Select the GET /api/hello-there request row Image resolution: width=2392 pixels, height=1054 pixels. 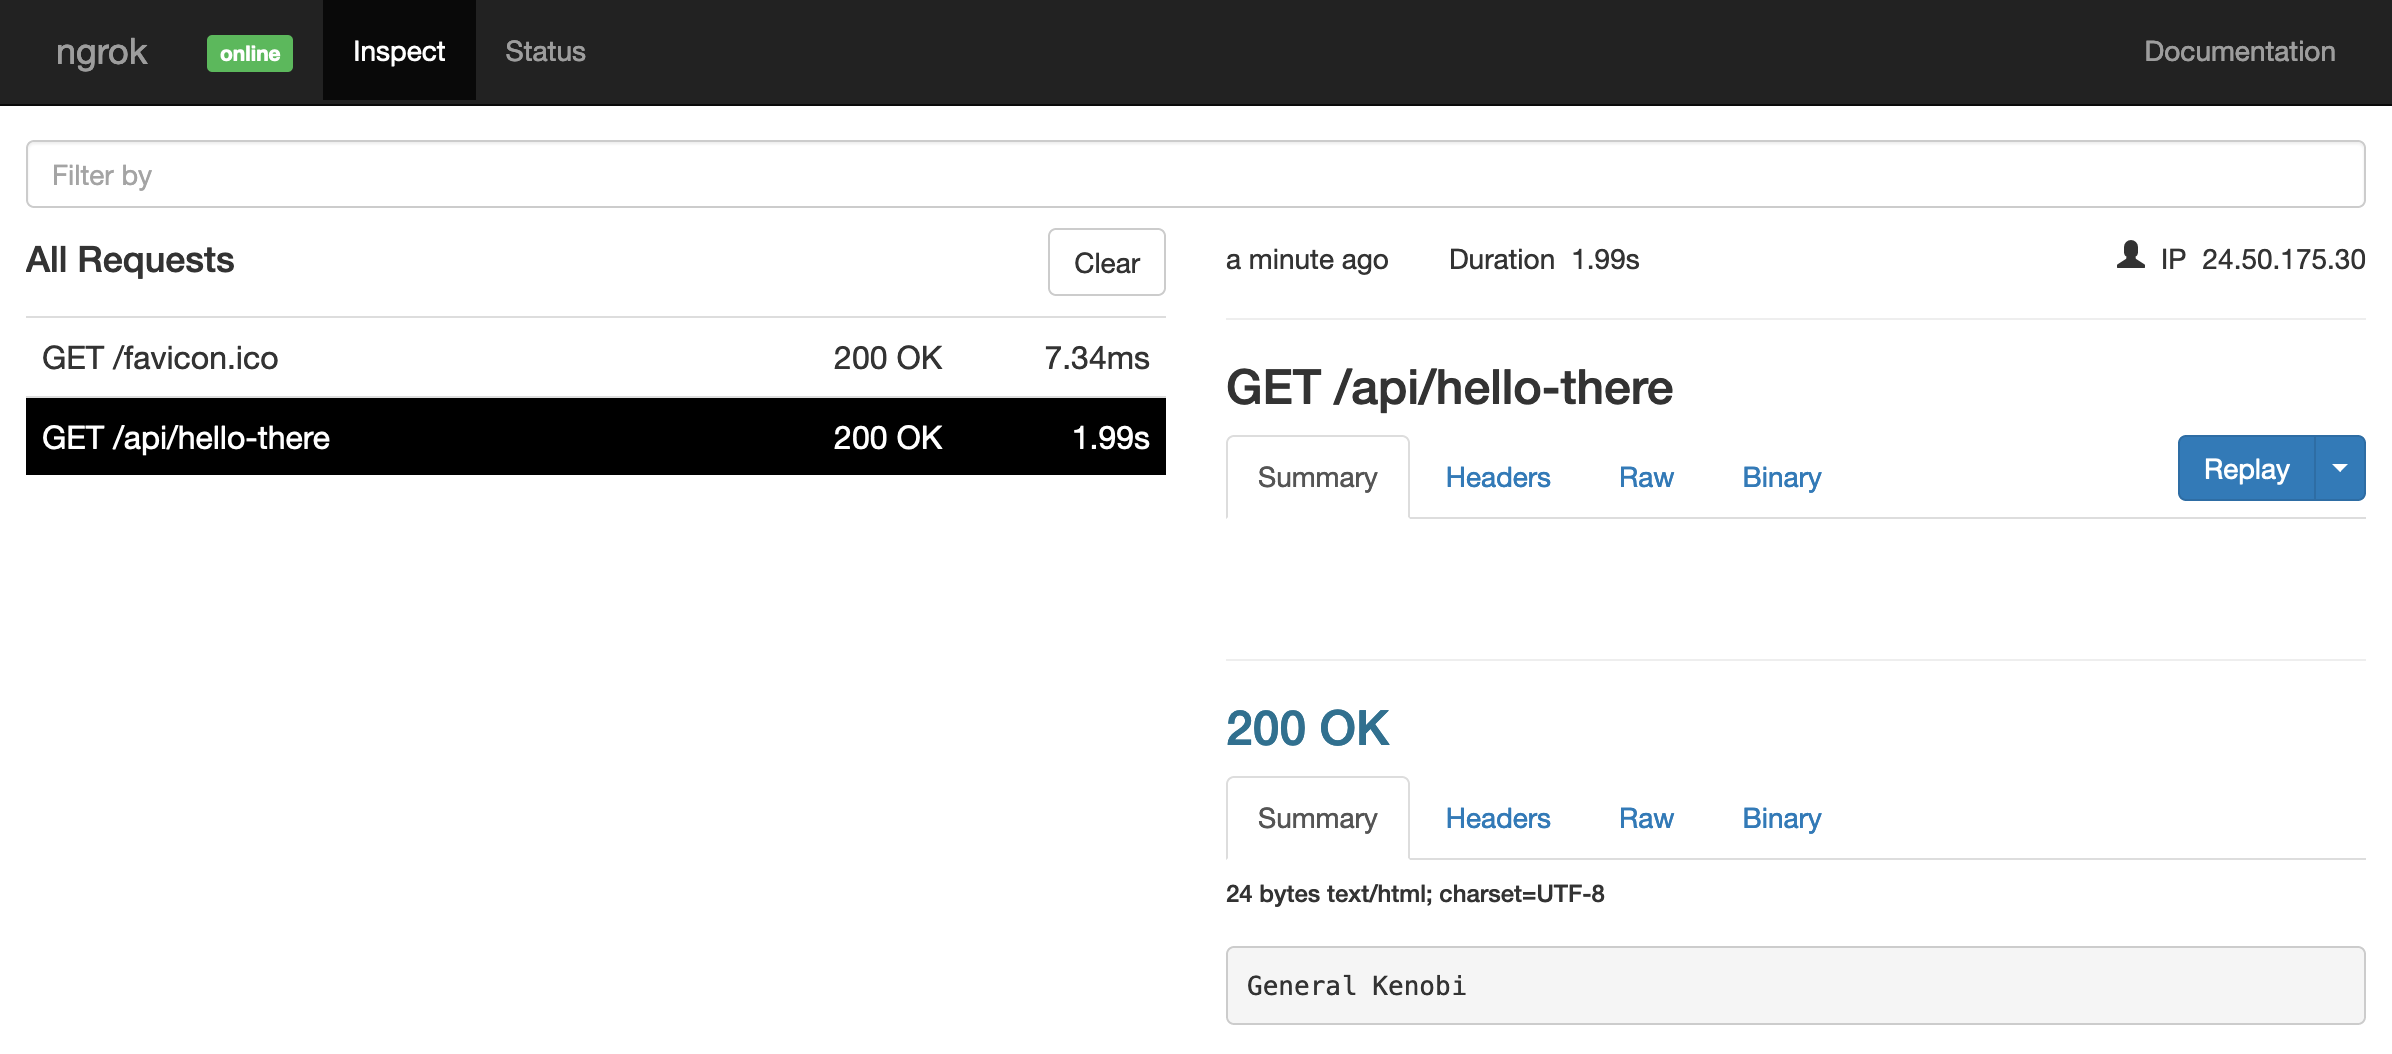point(595,437)
